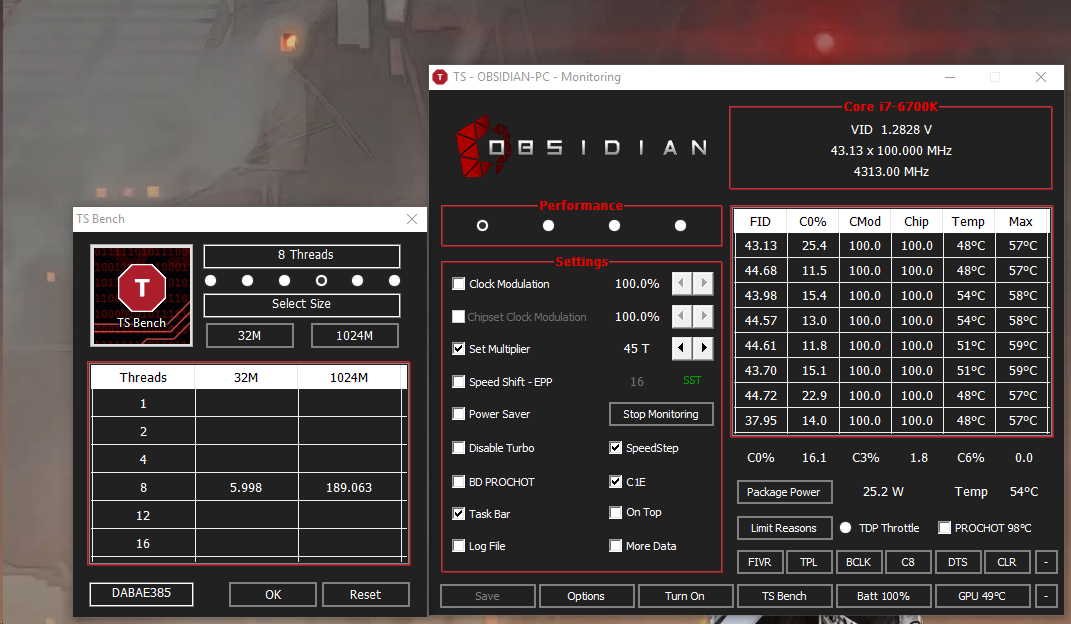Select fourth thread count radio in TS Bench
Image resolution: width=1071 pixels, height=624 pixels.
(321, 281)
